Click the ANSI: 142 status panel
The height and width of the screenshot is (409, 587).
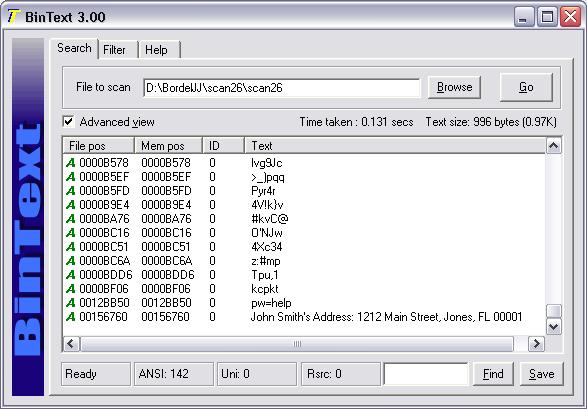tap(174, 374)
